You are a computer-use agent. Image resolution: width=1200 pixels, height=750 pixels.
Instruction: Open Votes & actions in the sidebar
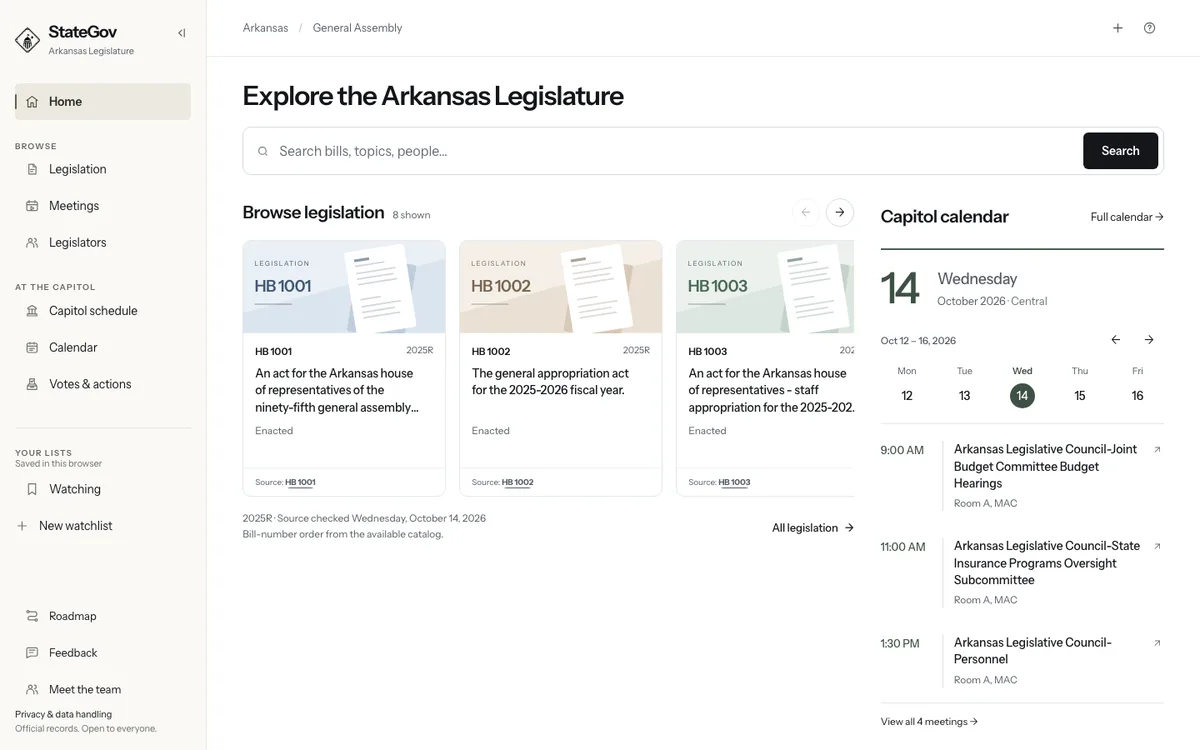(x=103, y=384)
